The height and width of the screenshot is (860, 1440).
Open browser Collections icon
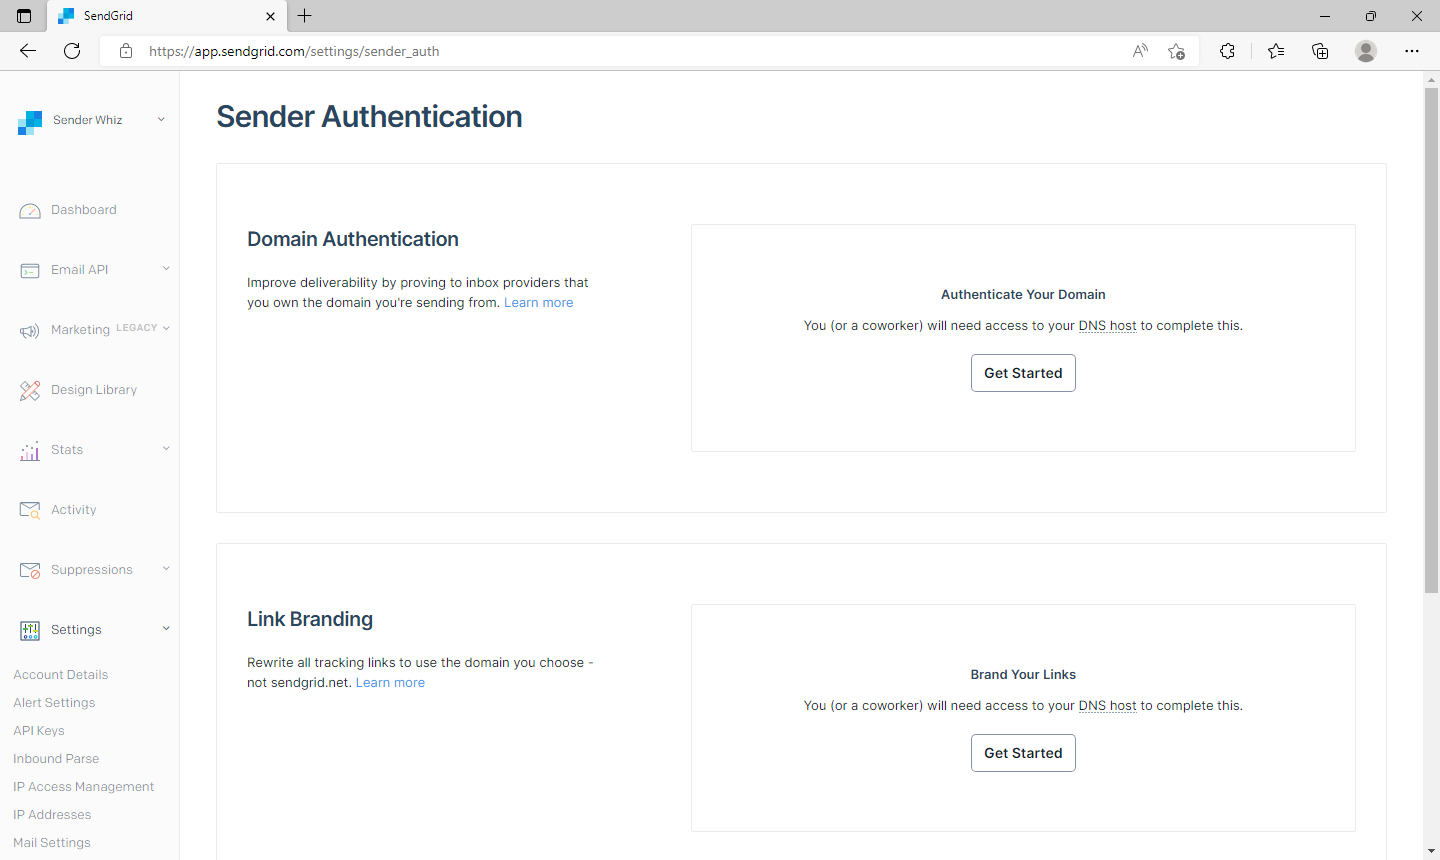1320,51
